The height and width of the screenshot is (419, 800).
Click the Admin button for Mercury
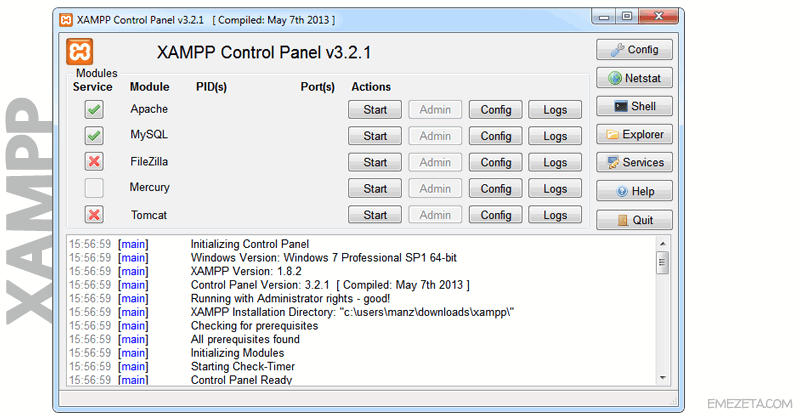435,189
